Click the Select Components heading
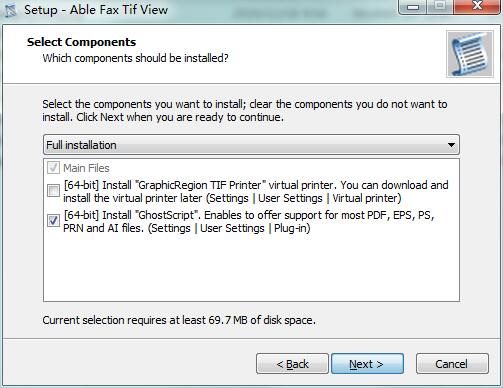Viewport: 503px width, 388px height. pos(82,42)
